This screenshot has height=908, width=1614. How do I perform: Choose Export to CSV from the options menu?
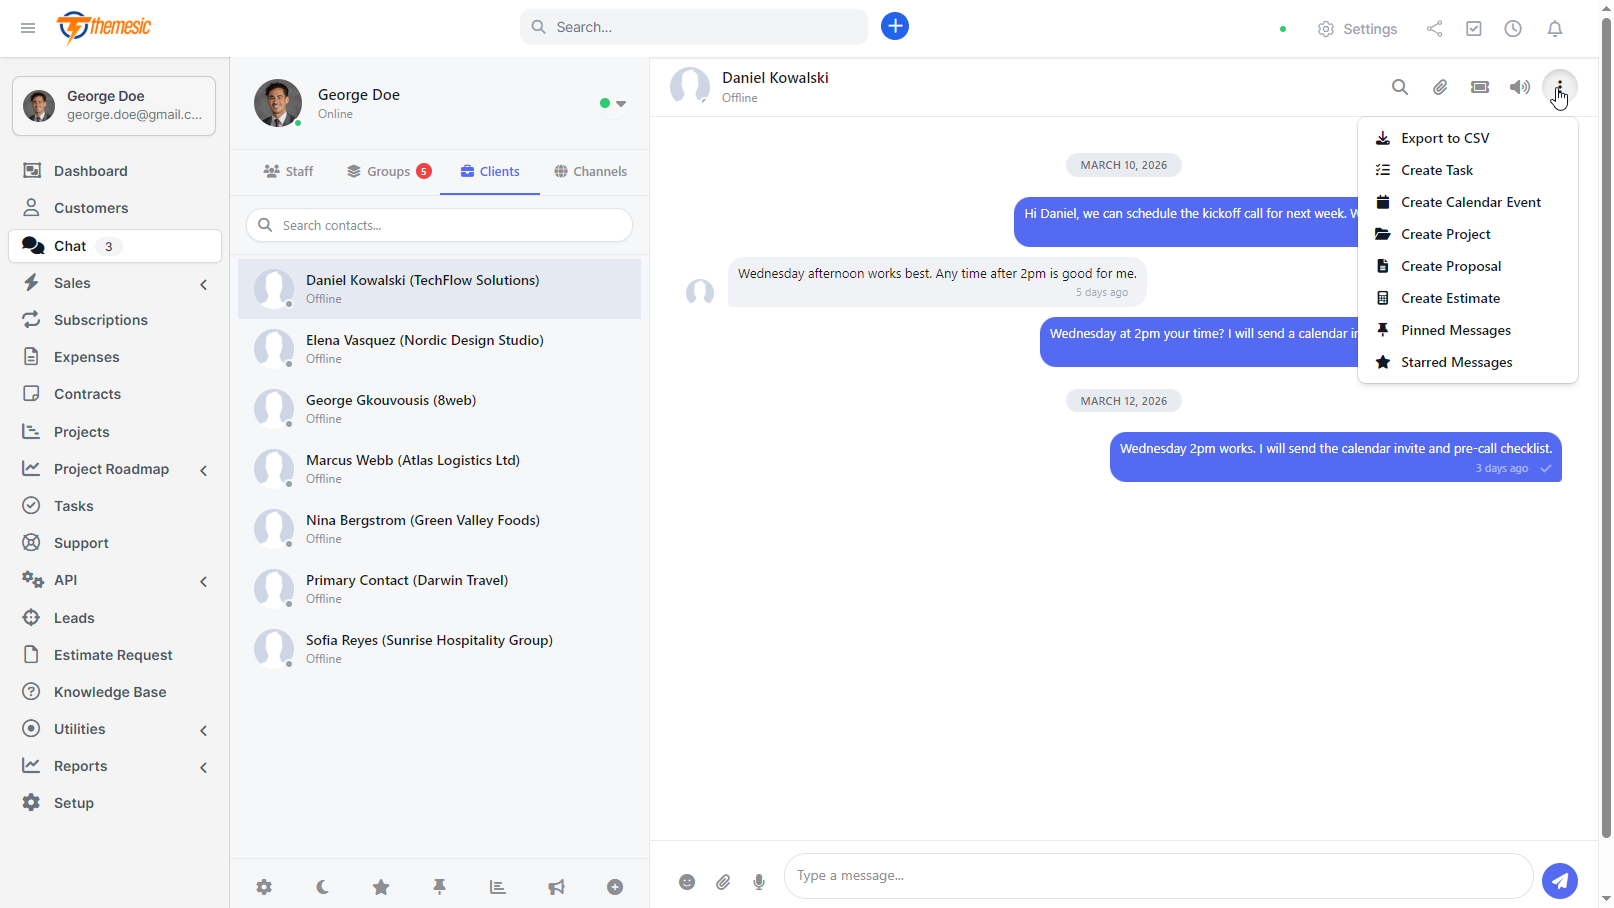[x=1445, y=137]
